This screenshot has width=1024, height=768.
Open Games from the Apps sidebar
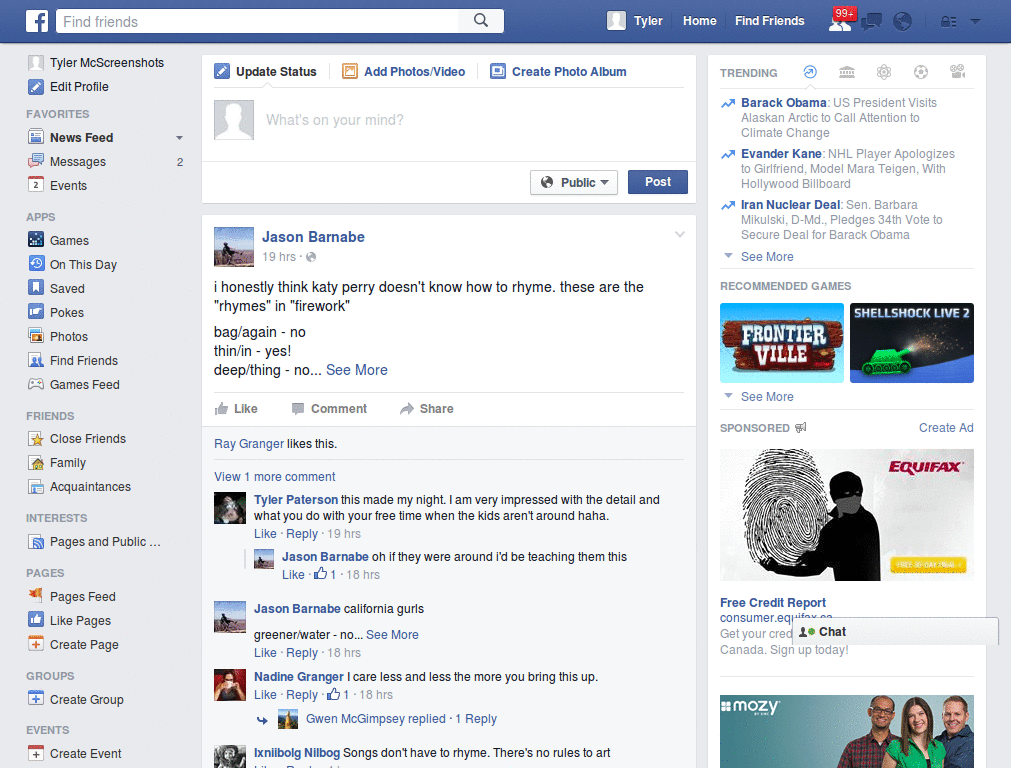click(x=69, y=240)
